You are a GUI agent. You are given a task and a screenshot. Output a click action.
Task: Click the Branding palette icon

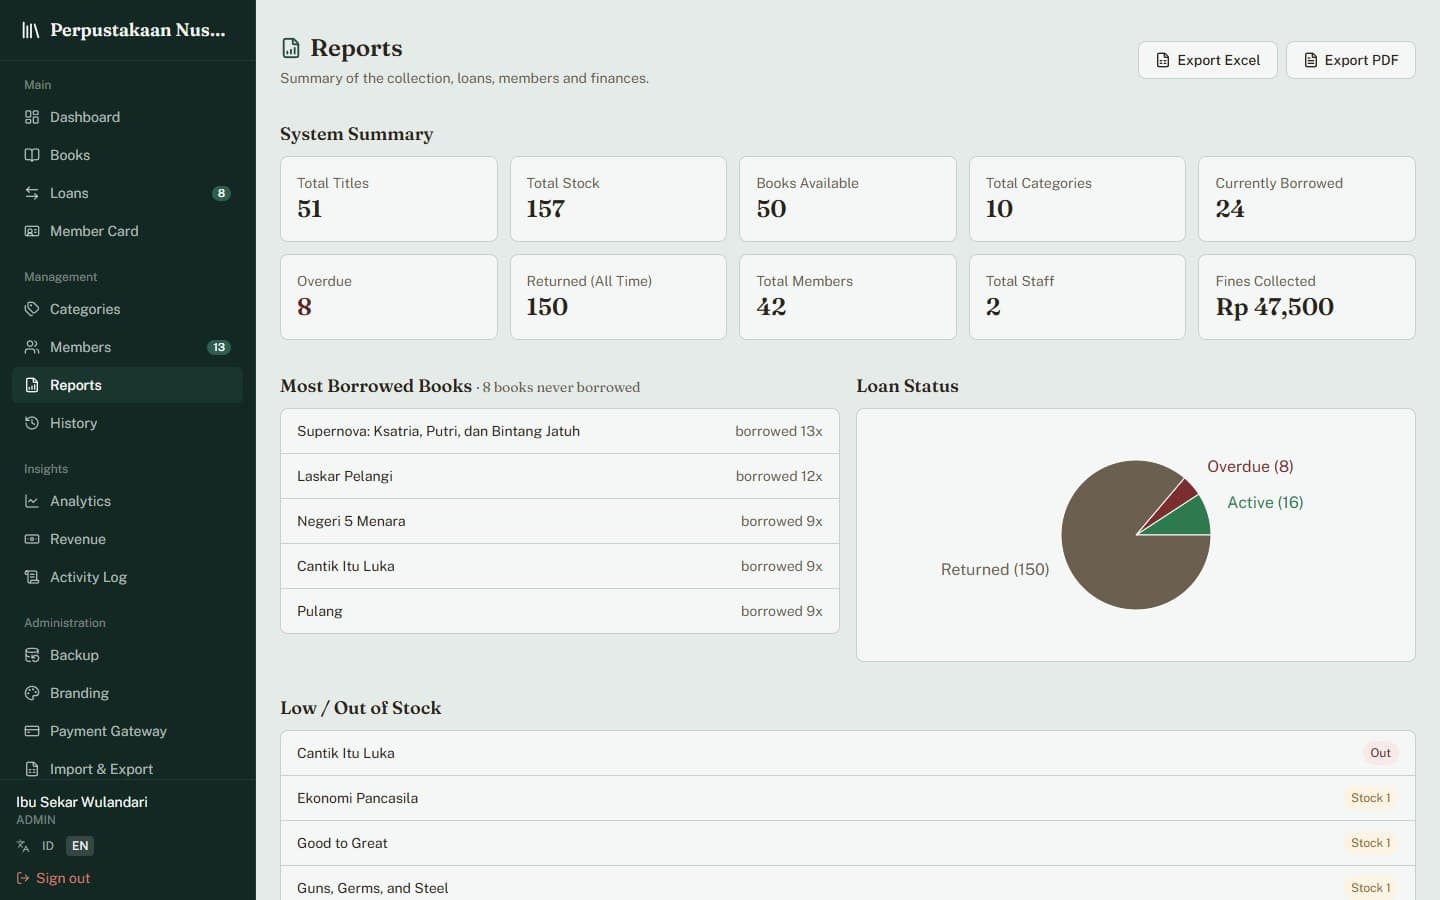coord(32,693)
